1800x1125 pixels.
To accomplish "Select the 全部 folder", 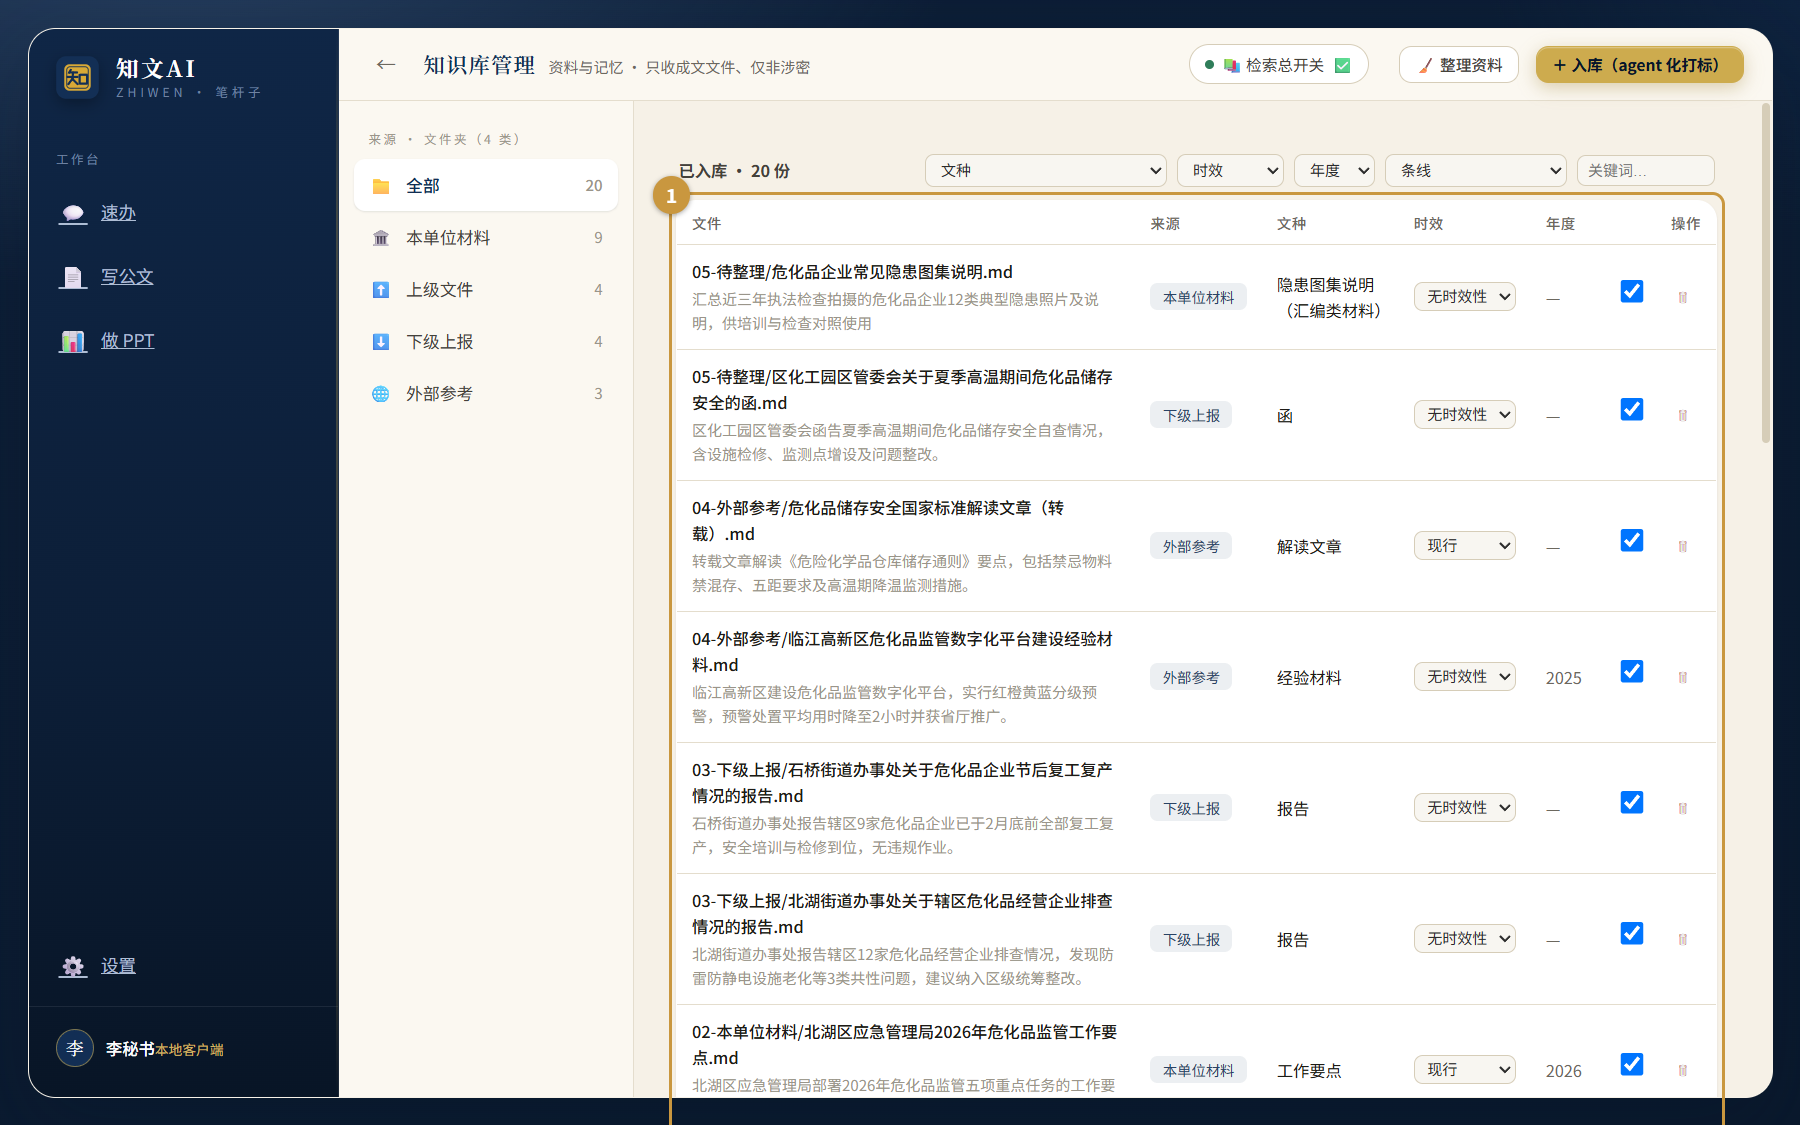I will coord(486,186).
